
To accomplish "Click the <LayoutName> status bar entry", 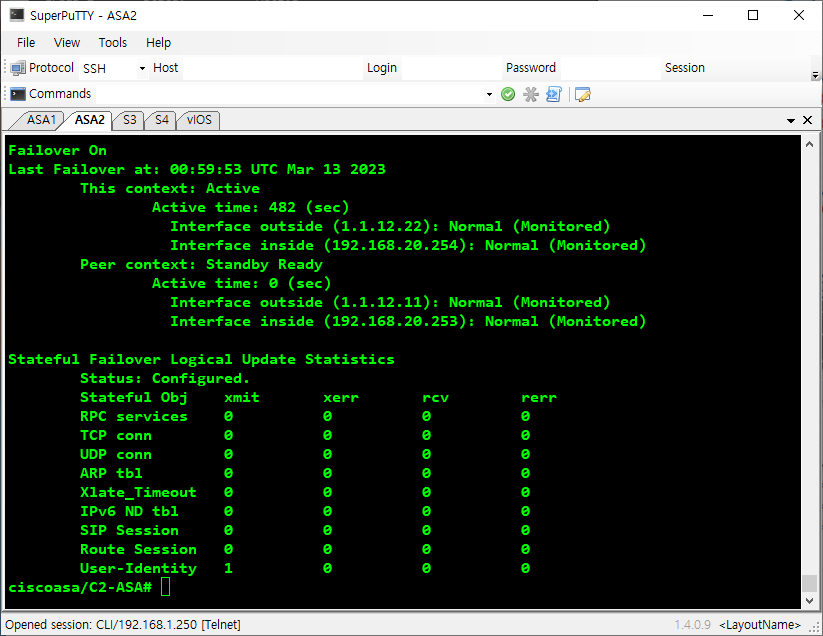I will coord(759,624).
